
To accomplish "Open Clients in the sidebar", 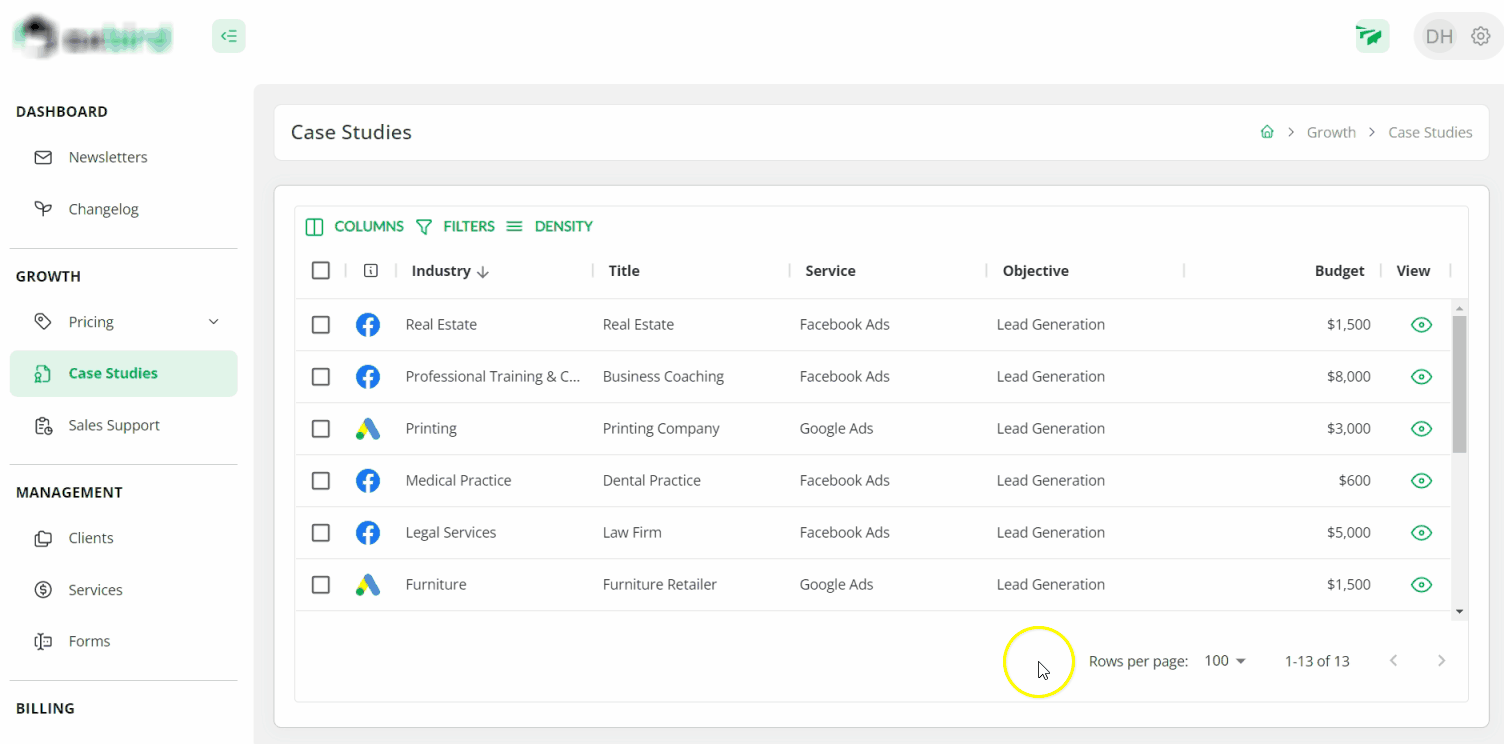I will 124,538.
